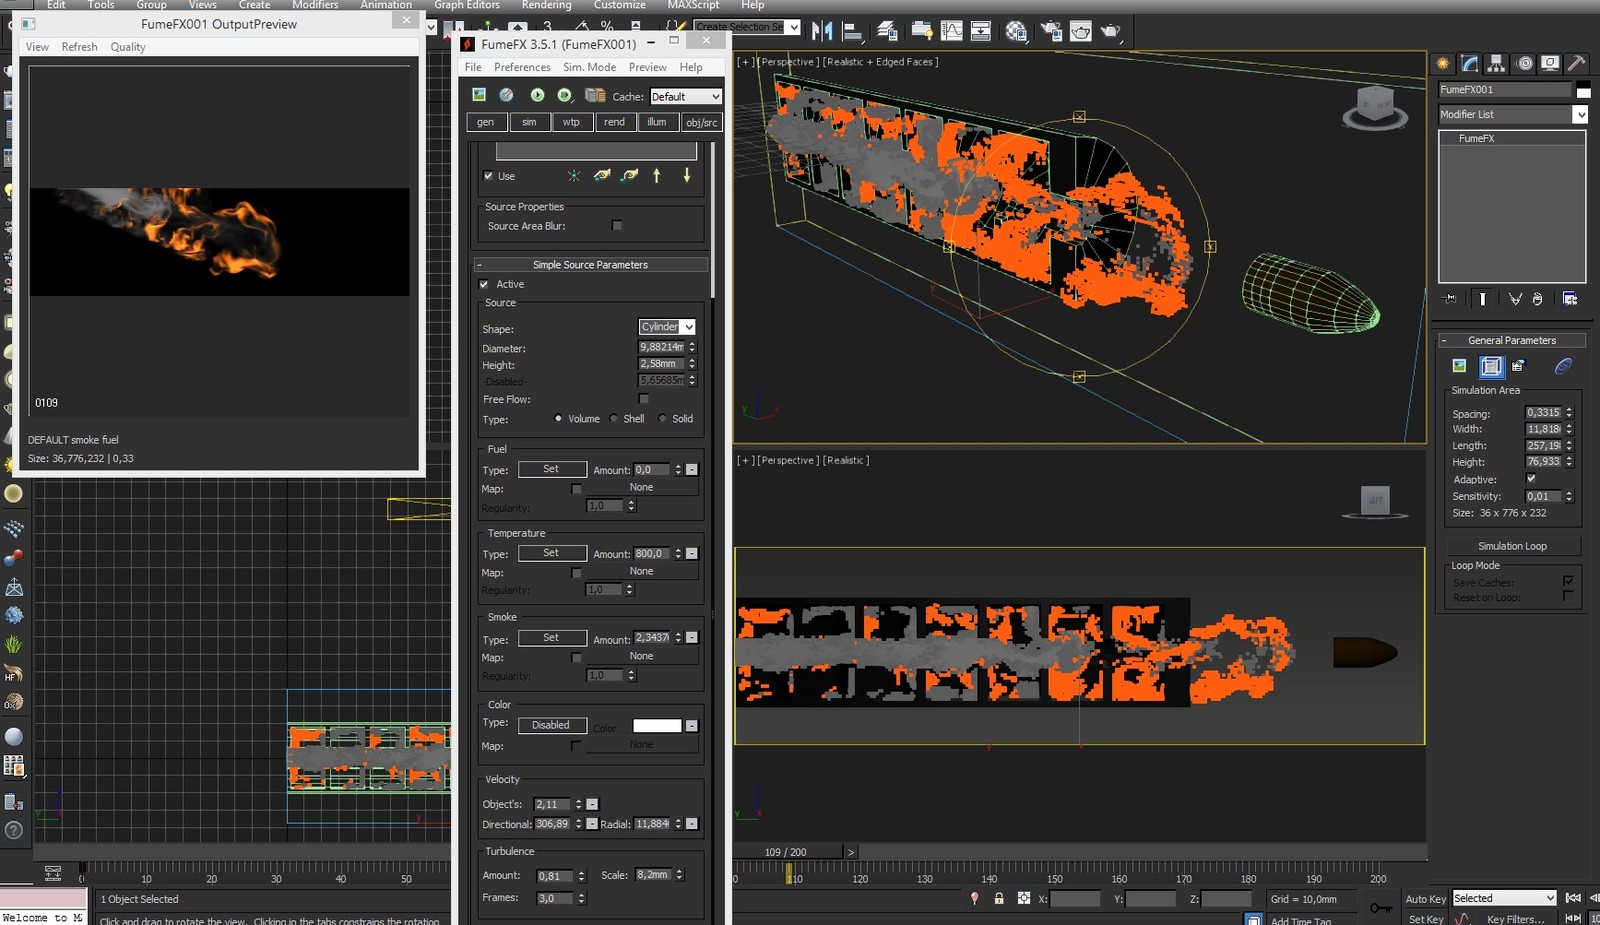1600x925 pixels.
Task: Click the Auto Key button
Action: click(x=1425, y=899)
